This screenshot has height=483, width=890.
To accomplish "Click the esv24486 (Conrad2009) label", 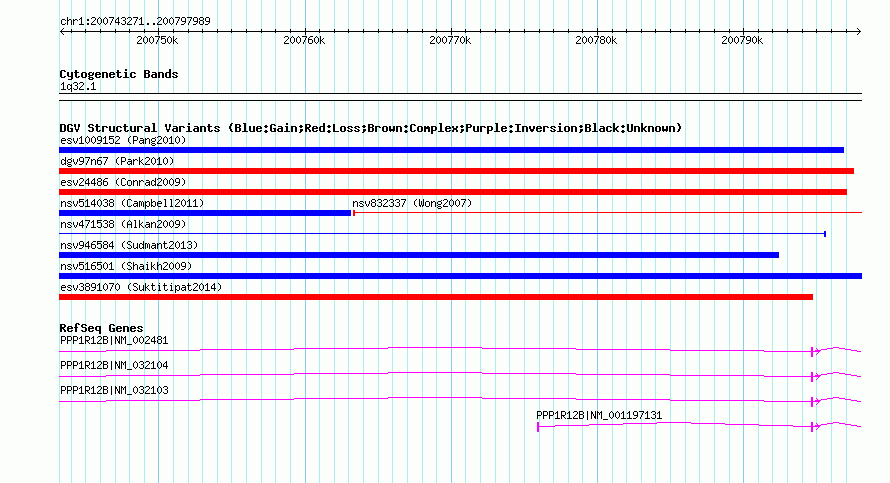I will click(x=123, y=182).
